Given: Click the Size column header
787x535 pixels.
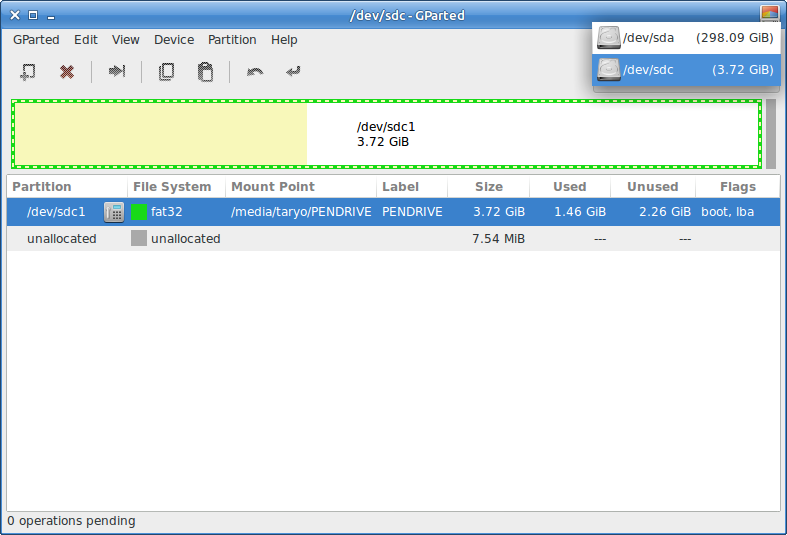Looking at the screenshot, I should coord(488,187).
